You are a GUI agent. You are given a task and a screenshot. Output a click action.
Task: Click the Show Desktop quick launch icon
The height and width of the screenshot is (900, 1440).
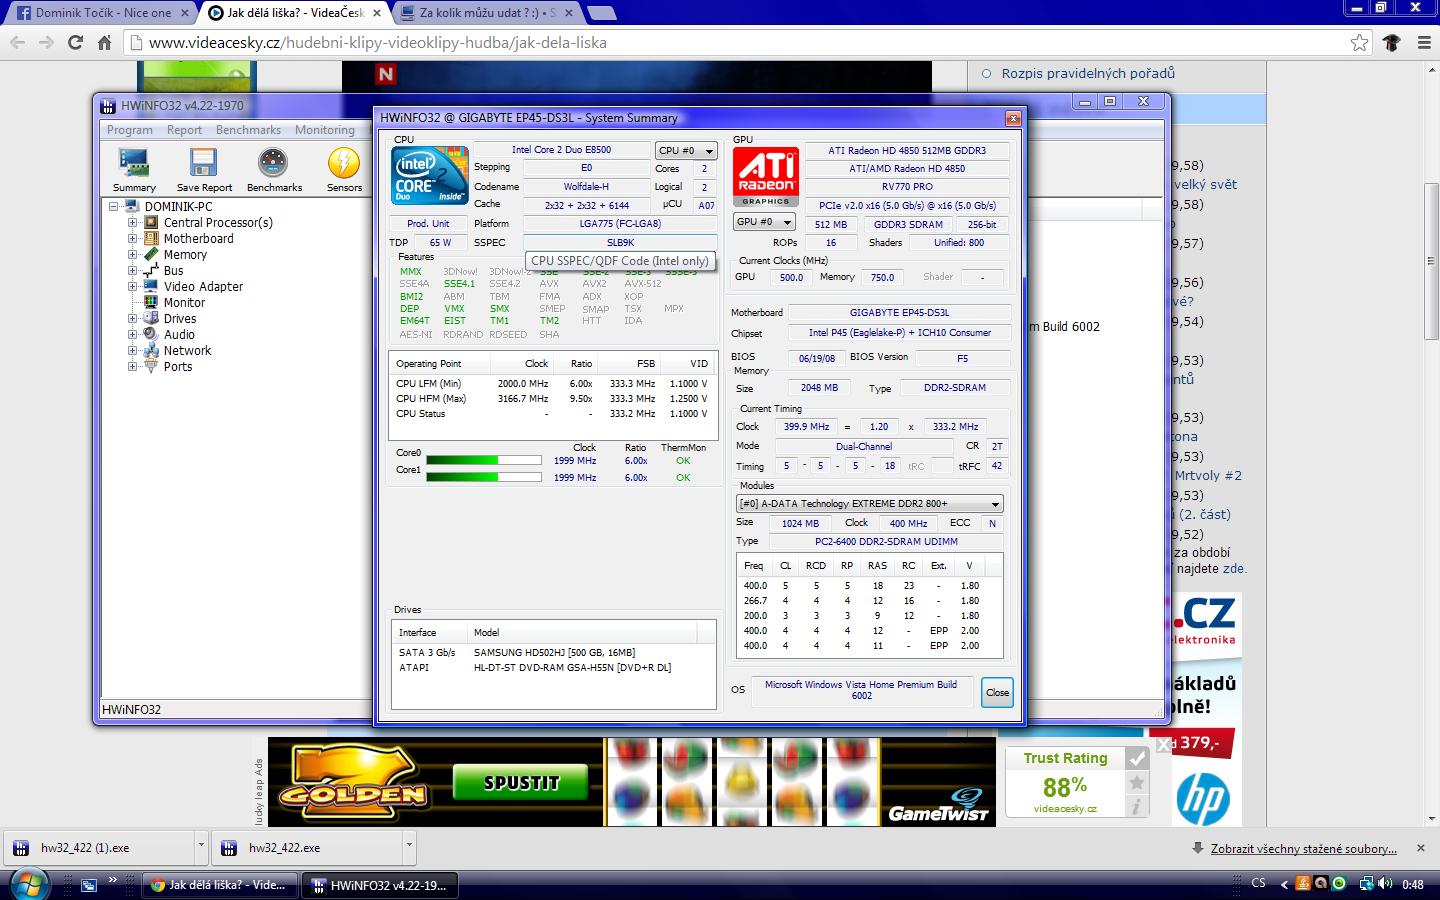[89, 885]
